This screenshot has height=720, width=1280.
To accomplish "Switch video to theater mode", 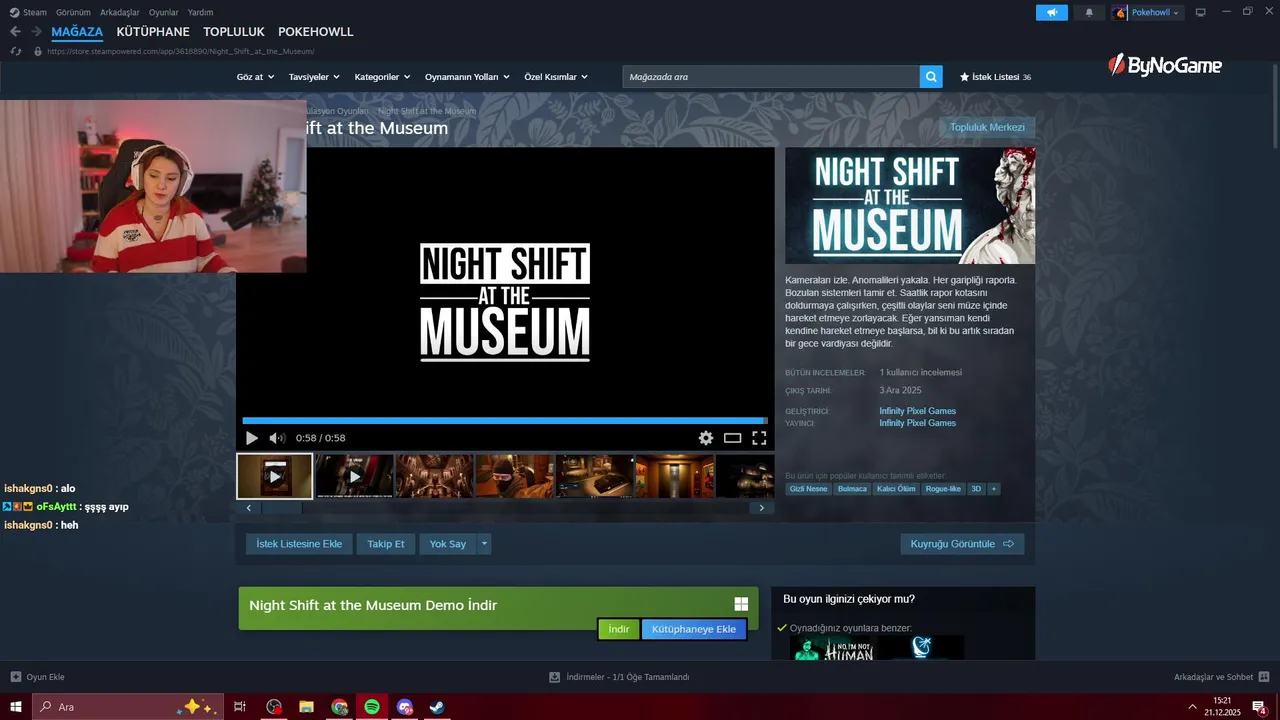I will pyautogui.click(x=733, y=438).
